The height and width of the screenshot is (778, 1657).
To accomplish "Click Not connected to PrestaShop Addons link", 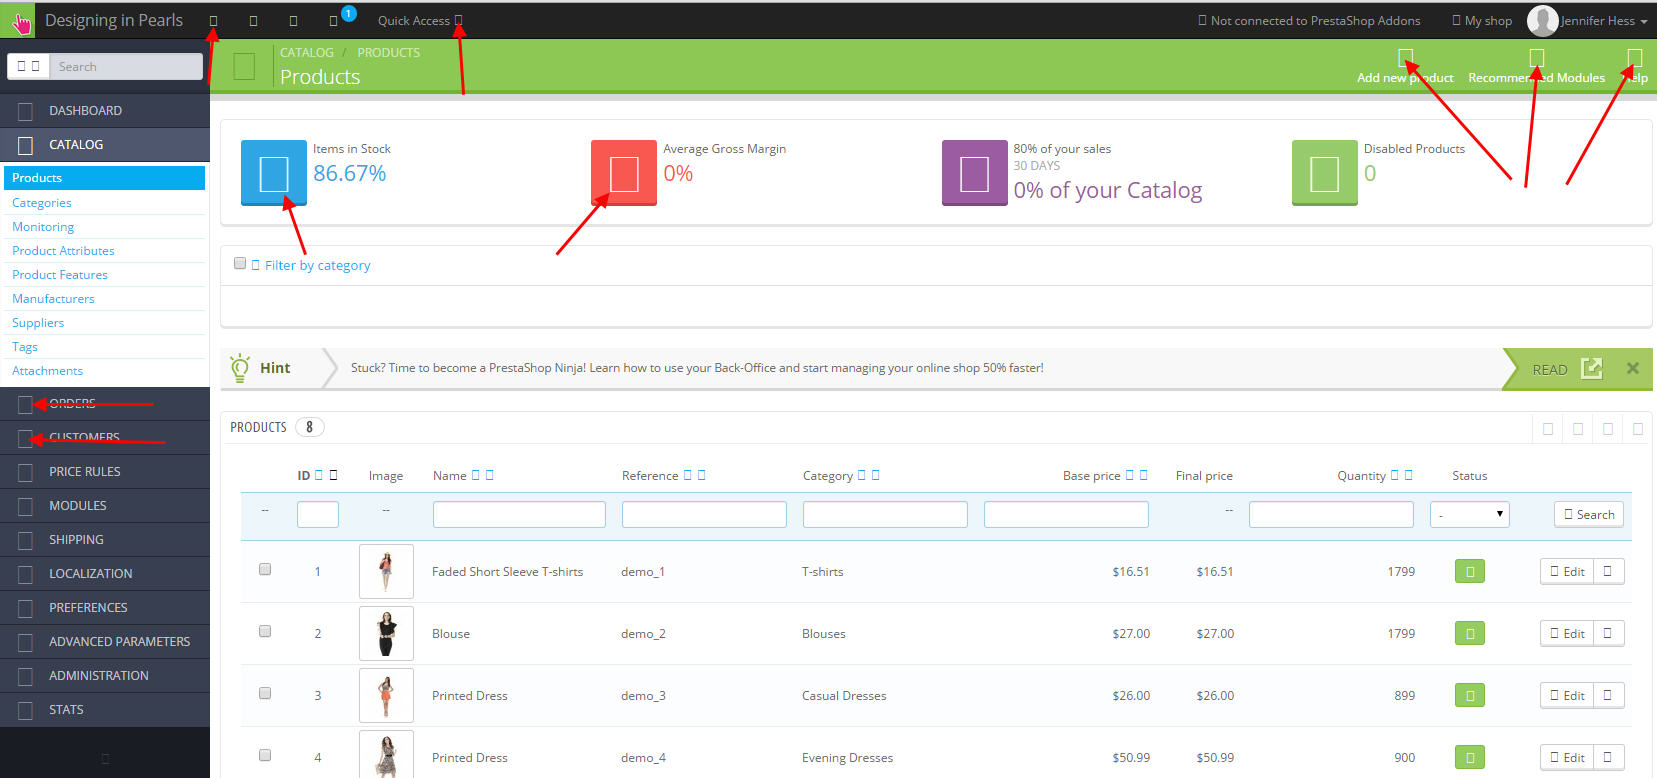I will 1309,20.
